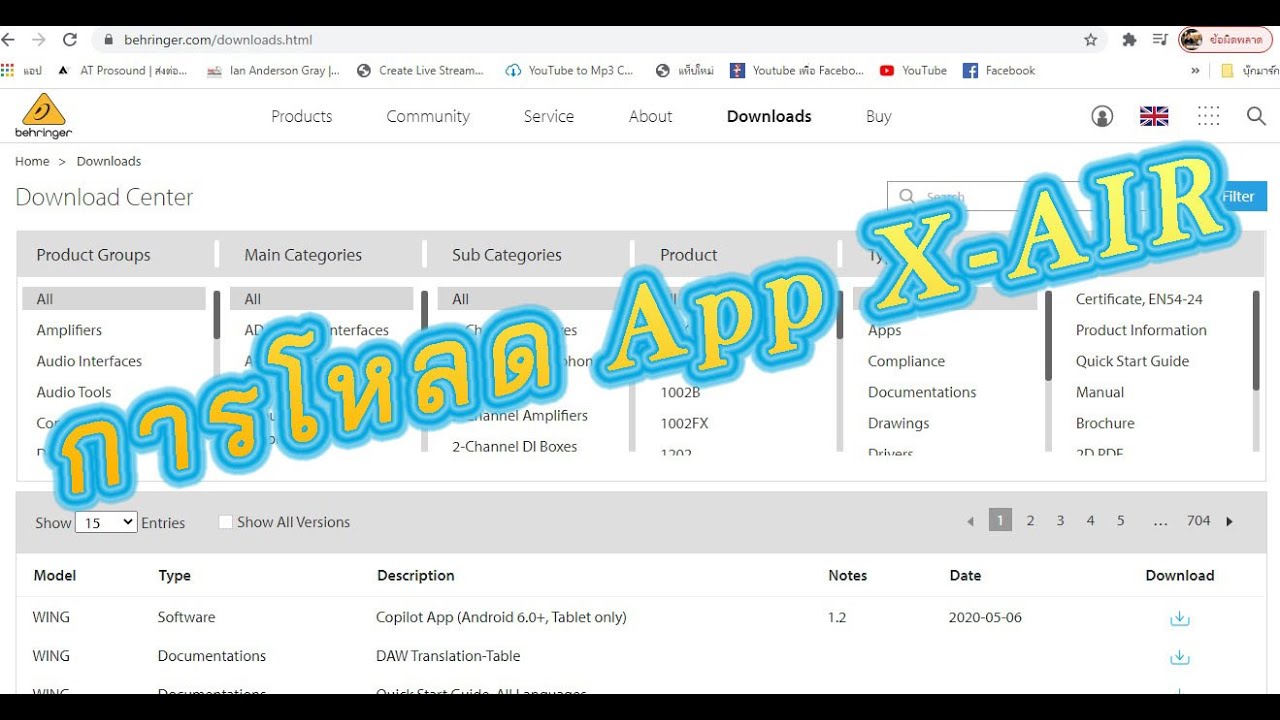This screenshot has width=1280, height=720.
Task: Bookmark page with the star icon
Action: pos(1090,40)
